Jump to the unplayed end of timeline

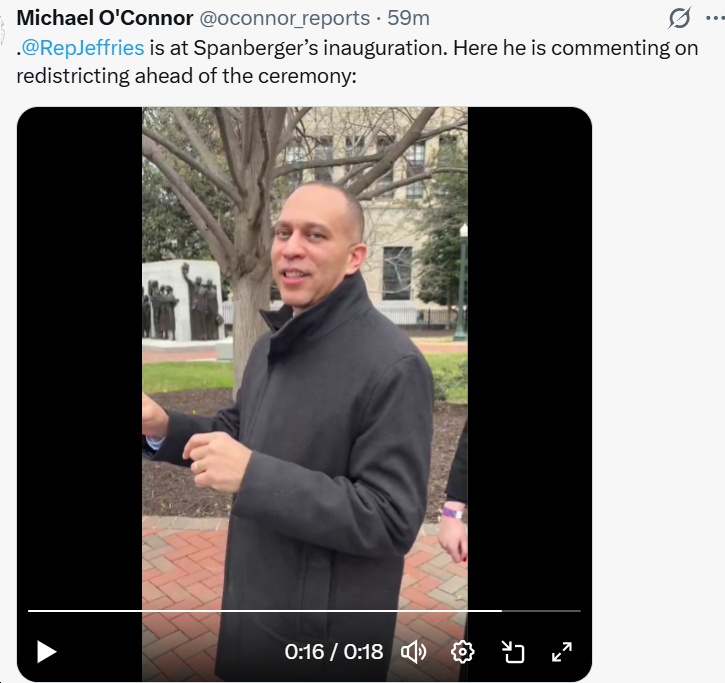[541, 611]
